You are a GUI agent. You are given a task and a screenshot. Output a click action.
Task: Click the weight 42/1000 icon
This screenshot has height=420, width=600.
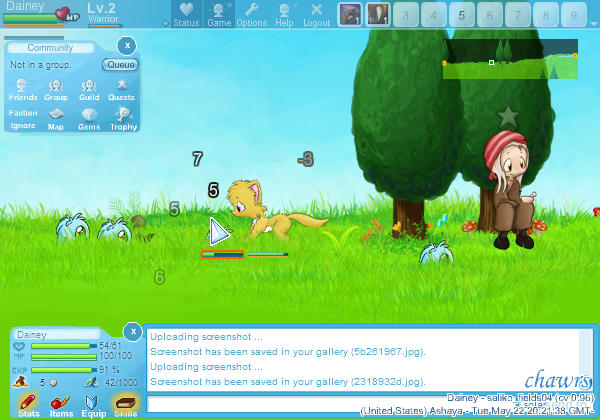click(x=91, y=382)
